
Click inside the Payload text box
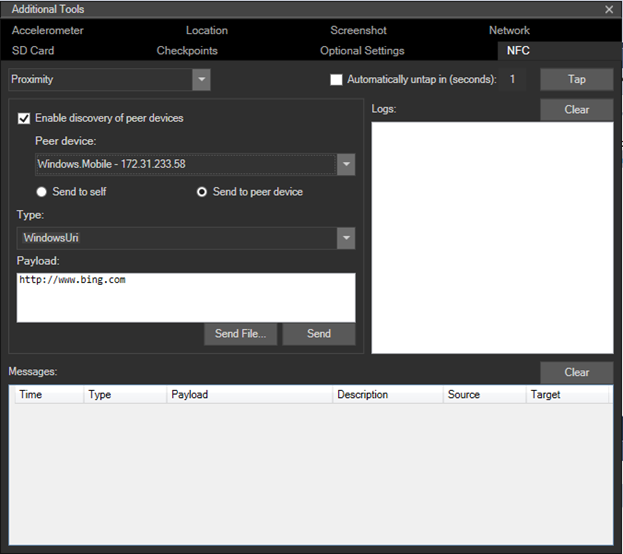[186, 297]
